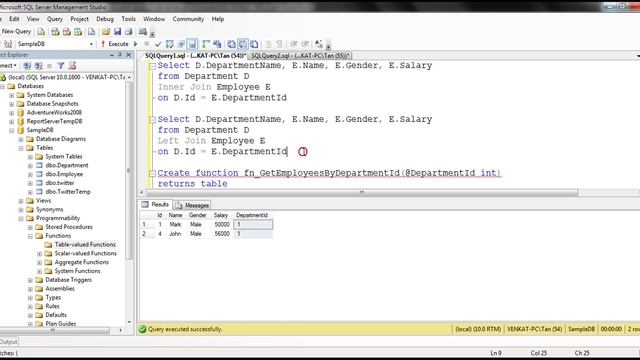Select the Table-valued Functions folder
The image size is (640, 360).
[x=85, y=244]
